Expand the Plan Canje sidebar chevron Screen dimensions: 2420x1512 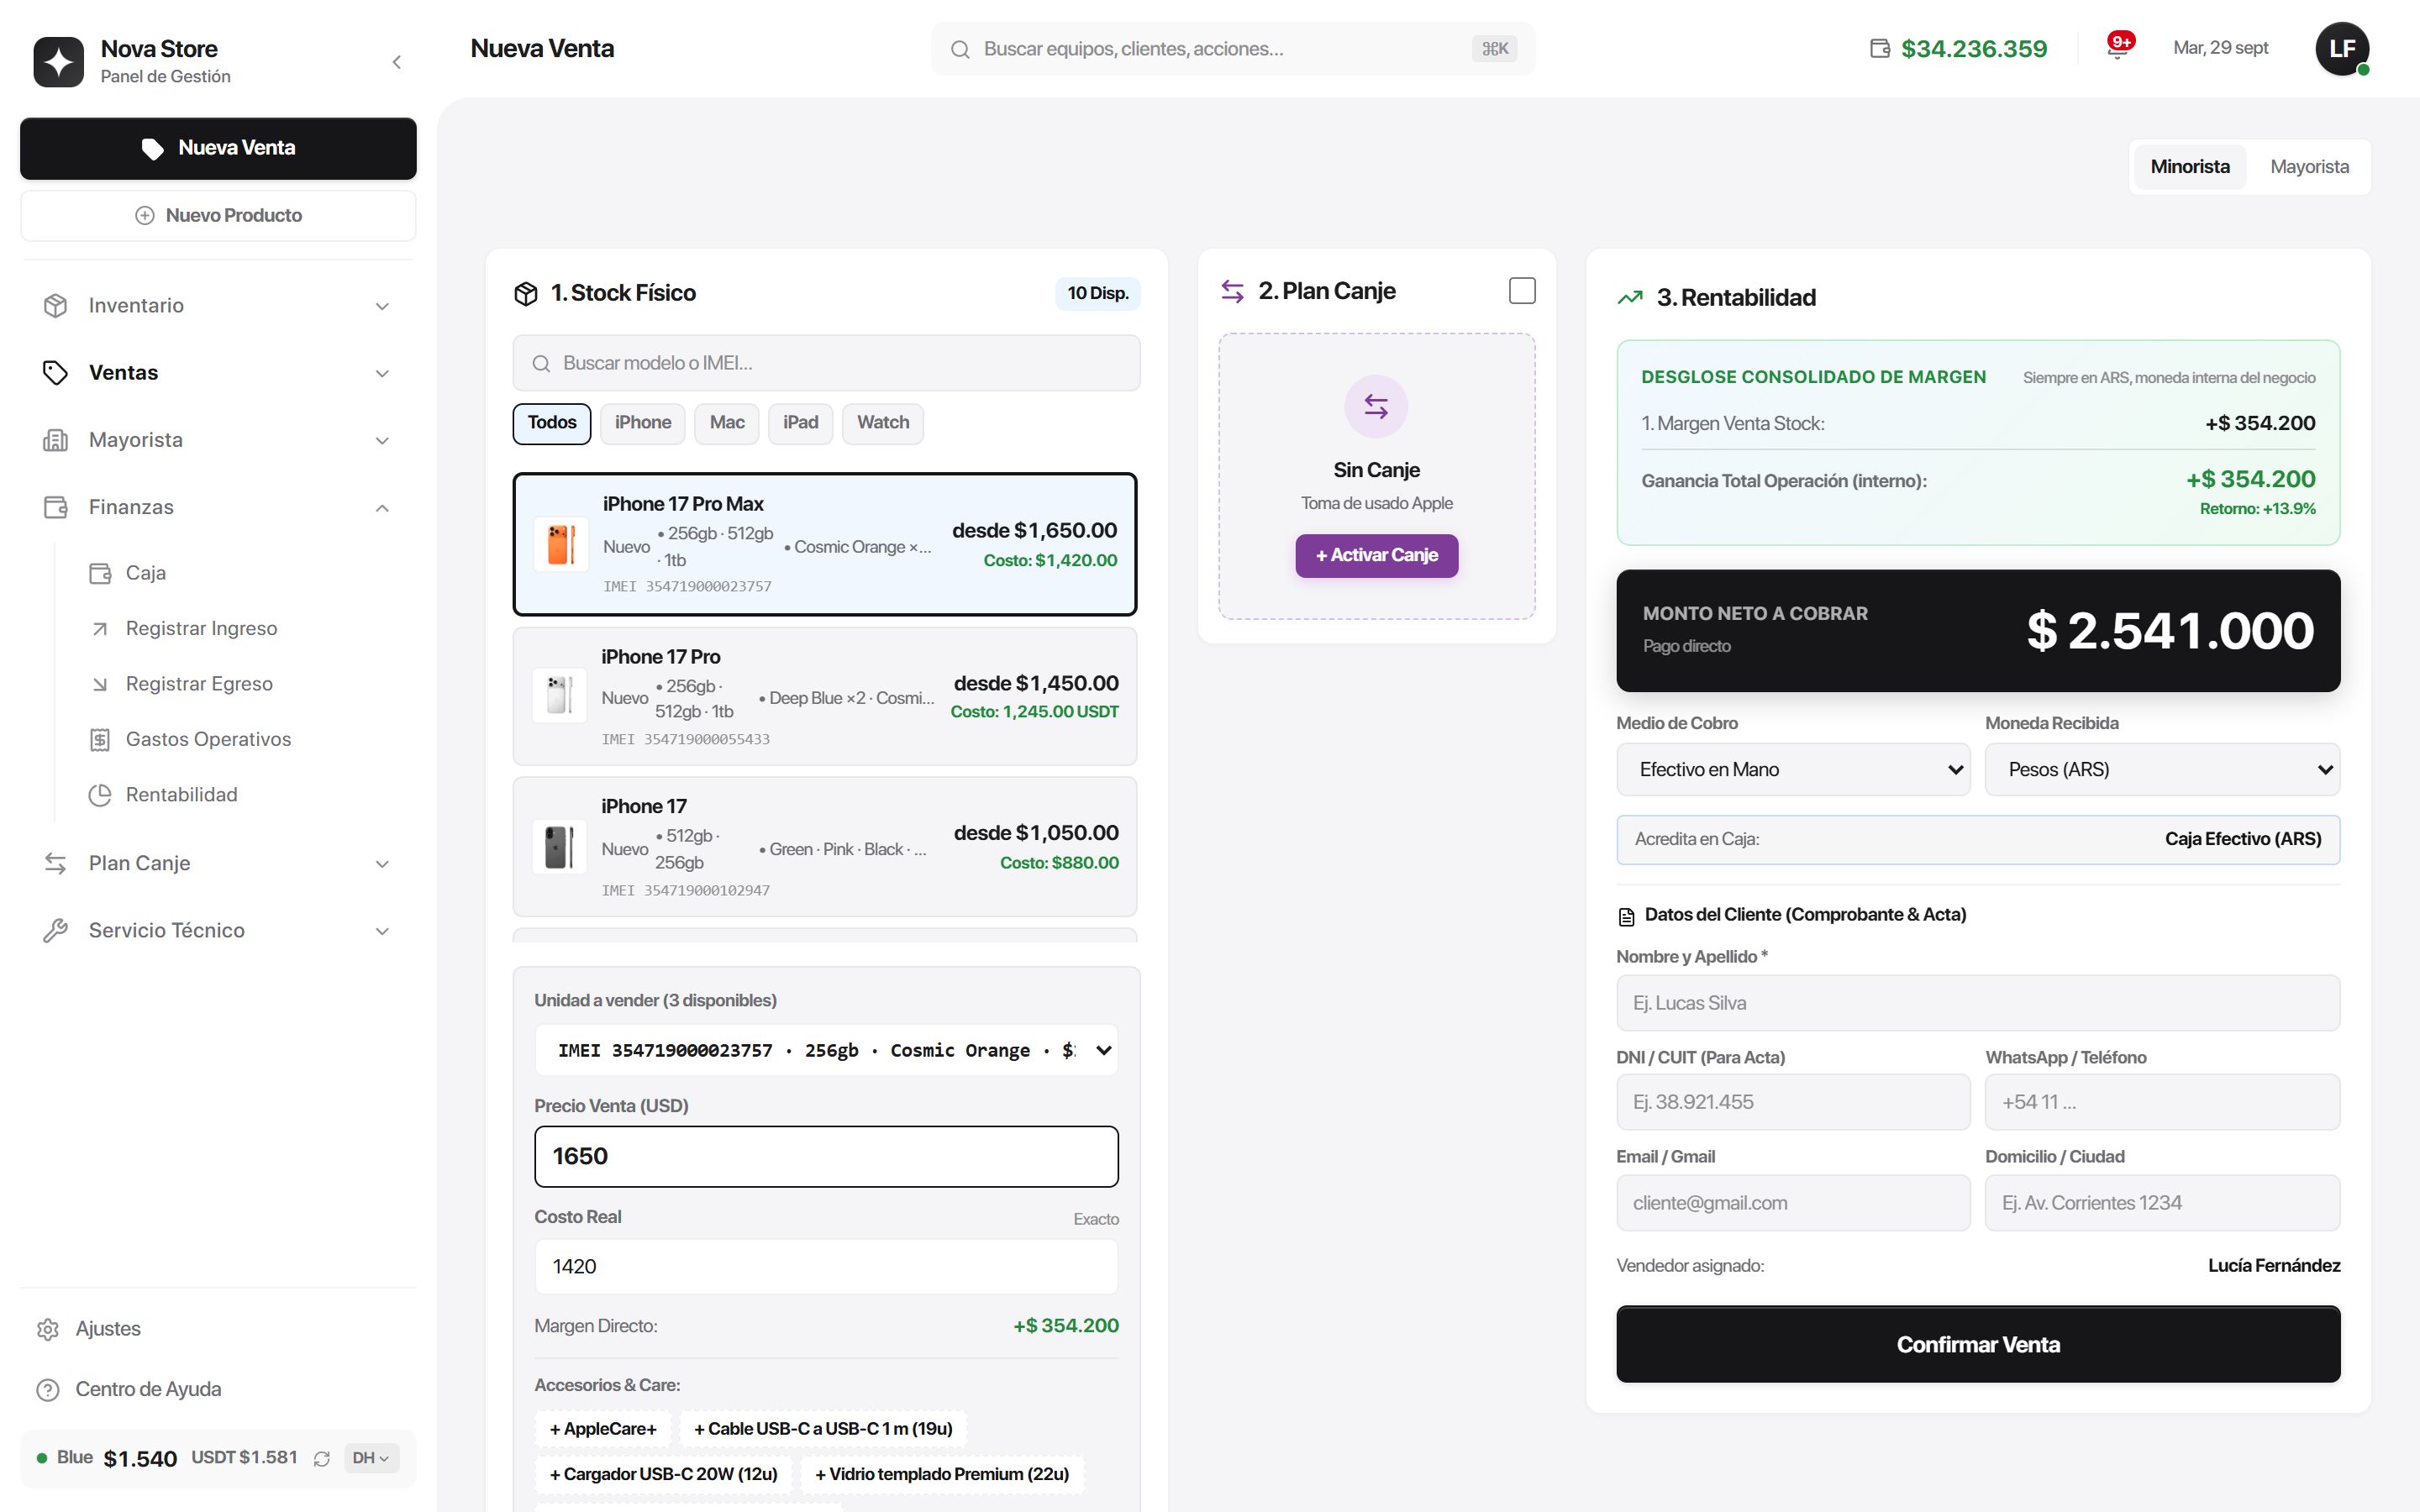[x=382, y=864]
